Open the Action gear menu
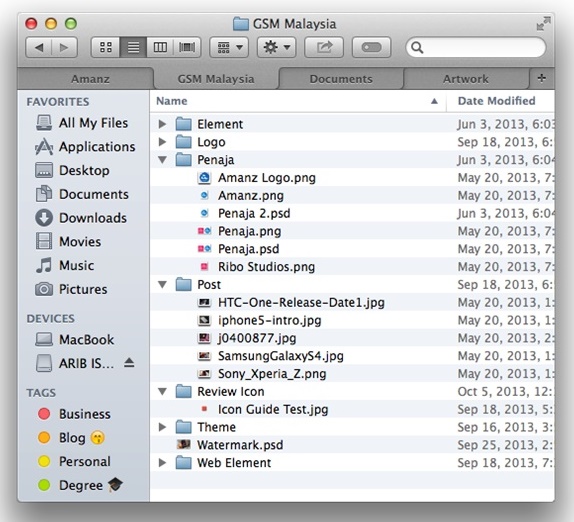This screenshot has height=522, width=574. tap(276, 47)
